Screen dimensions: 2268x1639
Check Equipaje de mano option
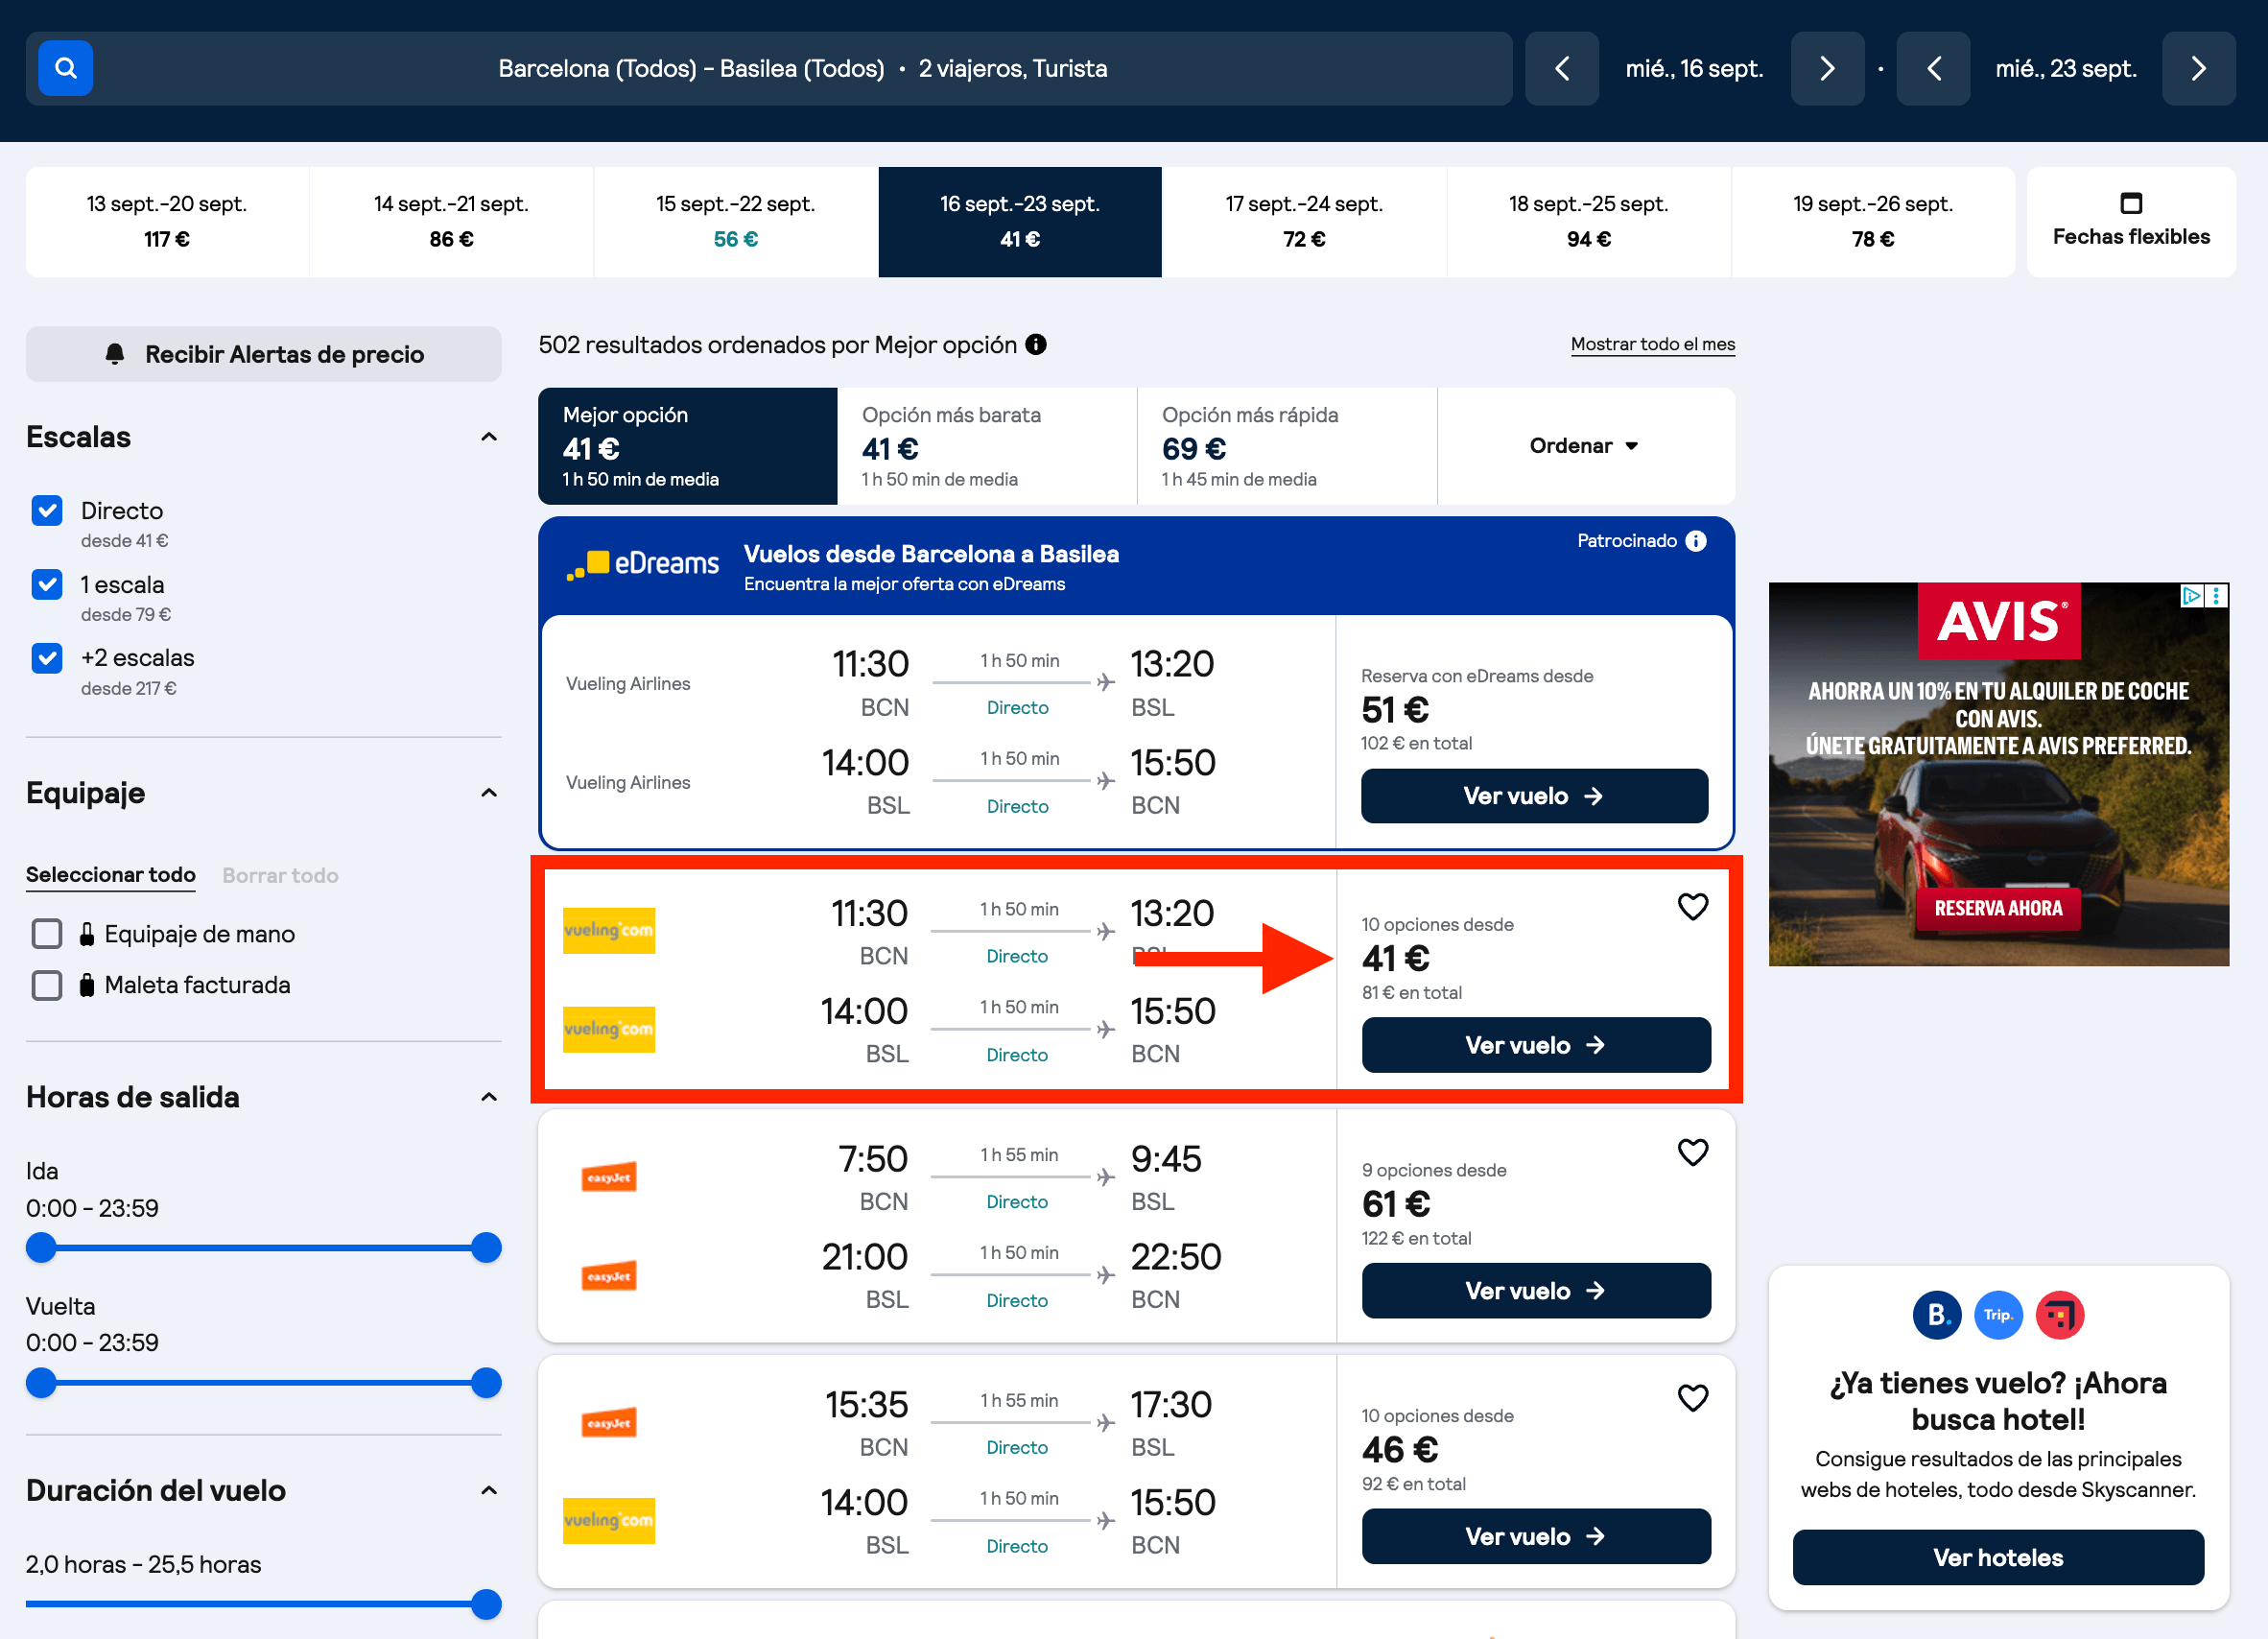click(x=47, y=934)
